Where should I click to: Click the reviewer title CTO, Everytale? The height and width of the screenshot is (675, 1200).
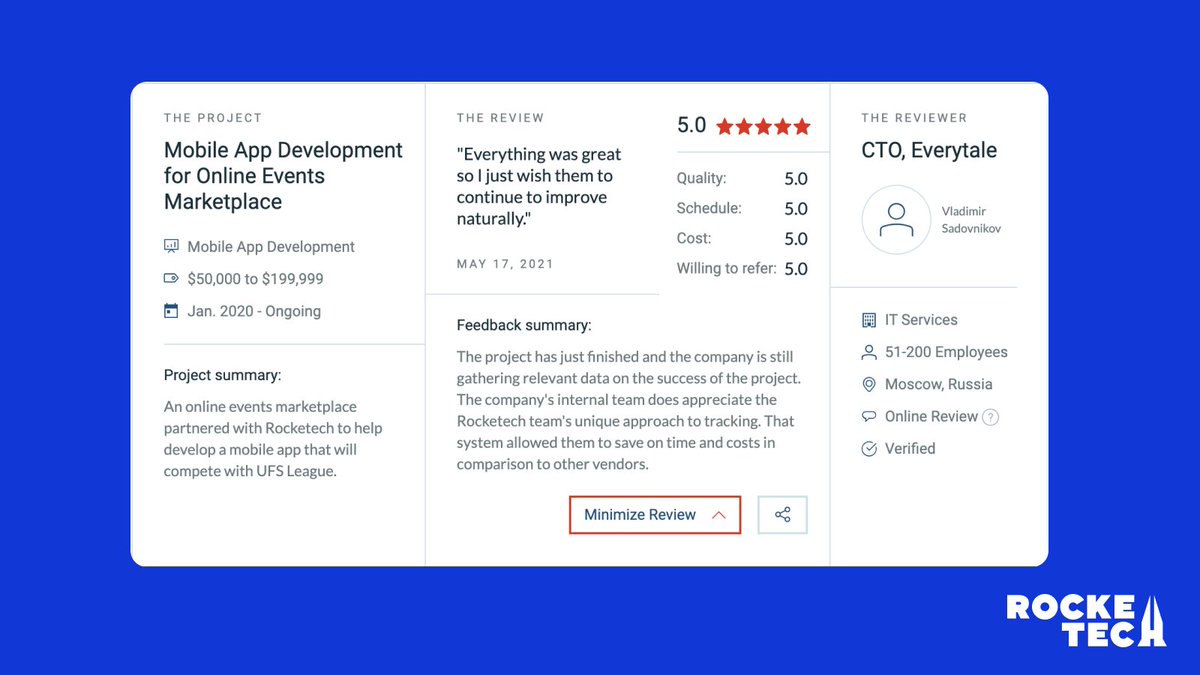929,151
